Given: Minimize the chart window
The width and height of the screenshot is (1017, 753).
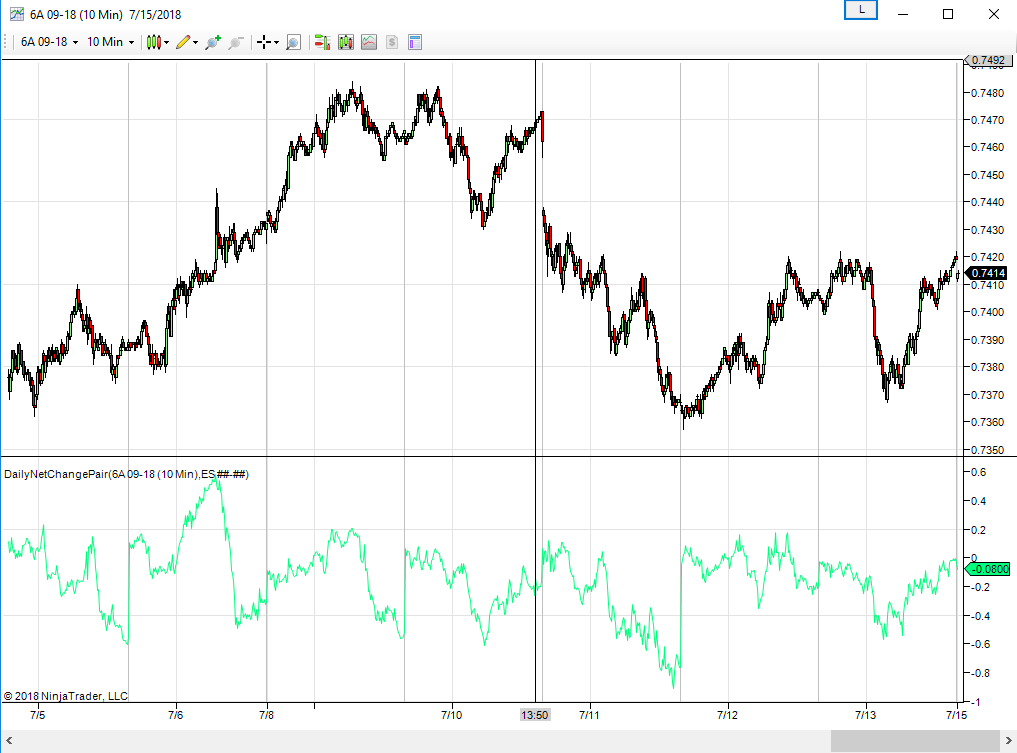Looking at the screenshot, I should (902, 14).
